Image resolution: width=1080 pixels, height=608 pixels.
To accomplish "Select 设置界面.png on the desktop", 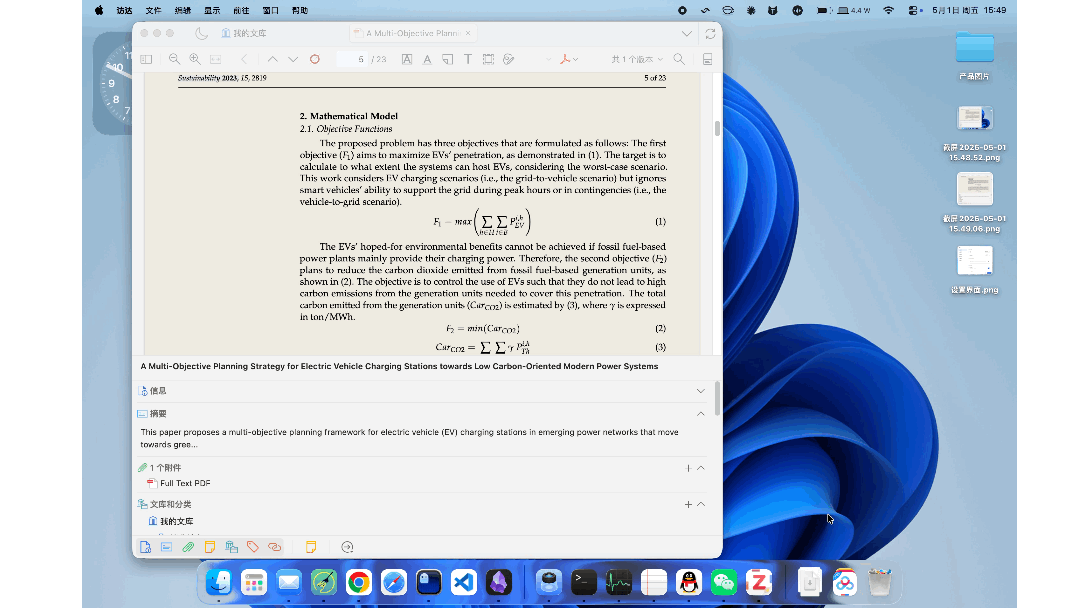I will pyautogui.click(x=975, y=269).
